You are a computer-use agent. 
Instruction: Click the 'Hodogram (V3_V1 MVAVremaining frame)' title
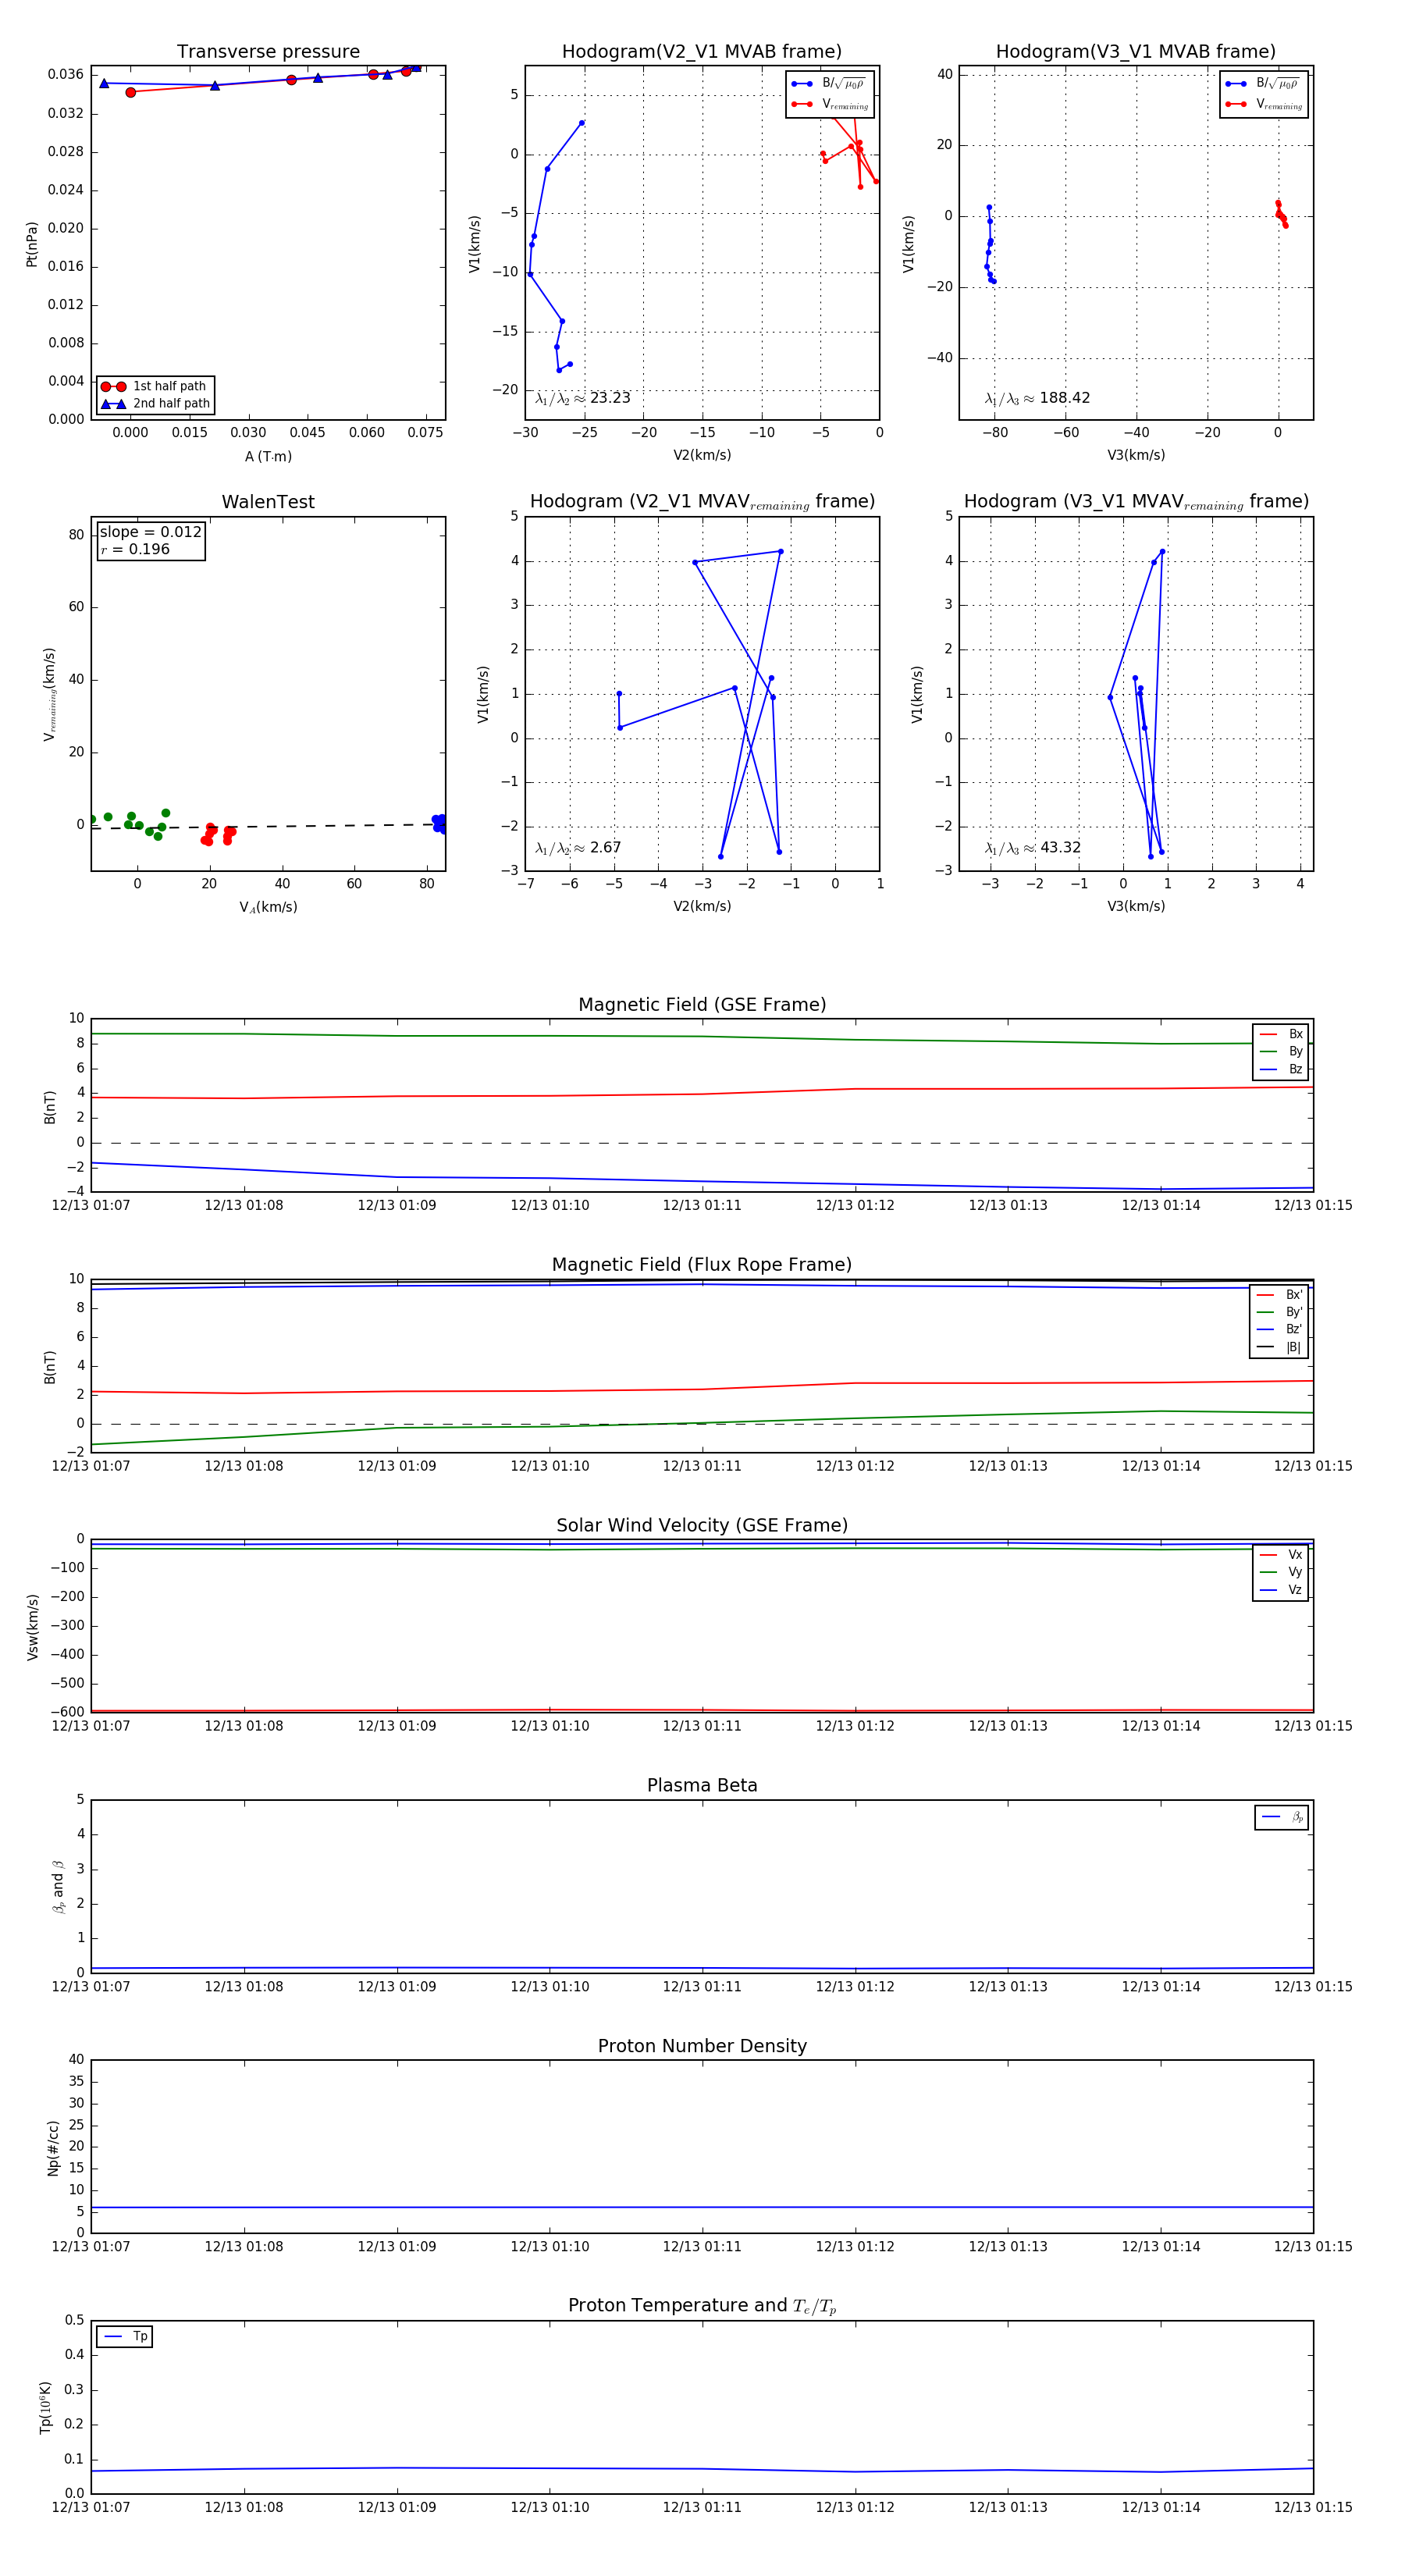pyautogui.click(x=1136, y=502)
